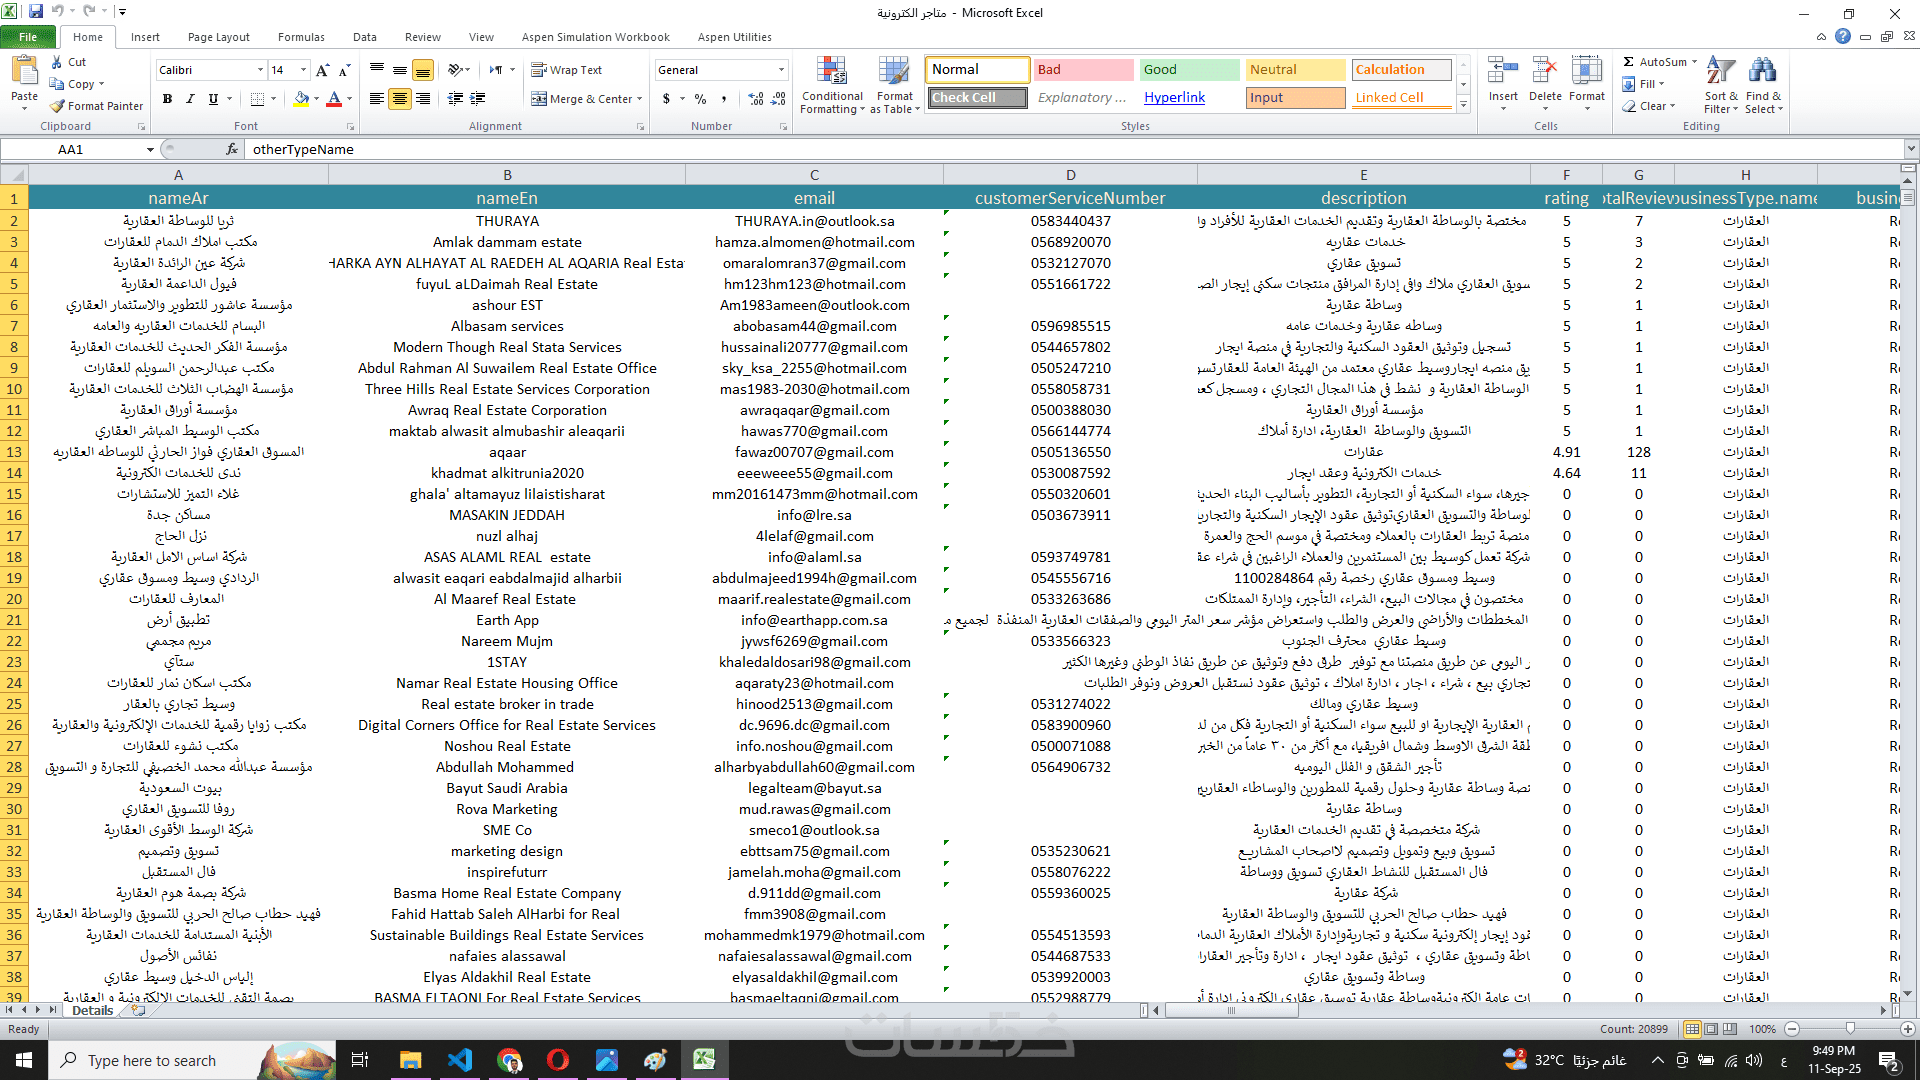This screenshot has width=1920, height=1080.
Task: Switch to the Formulas ribbon tab
Action: (x=301, y=37)
